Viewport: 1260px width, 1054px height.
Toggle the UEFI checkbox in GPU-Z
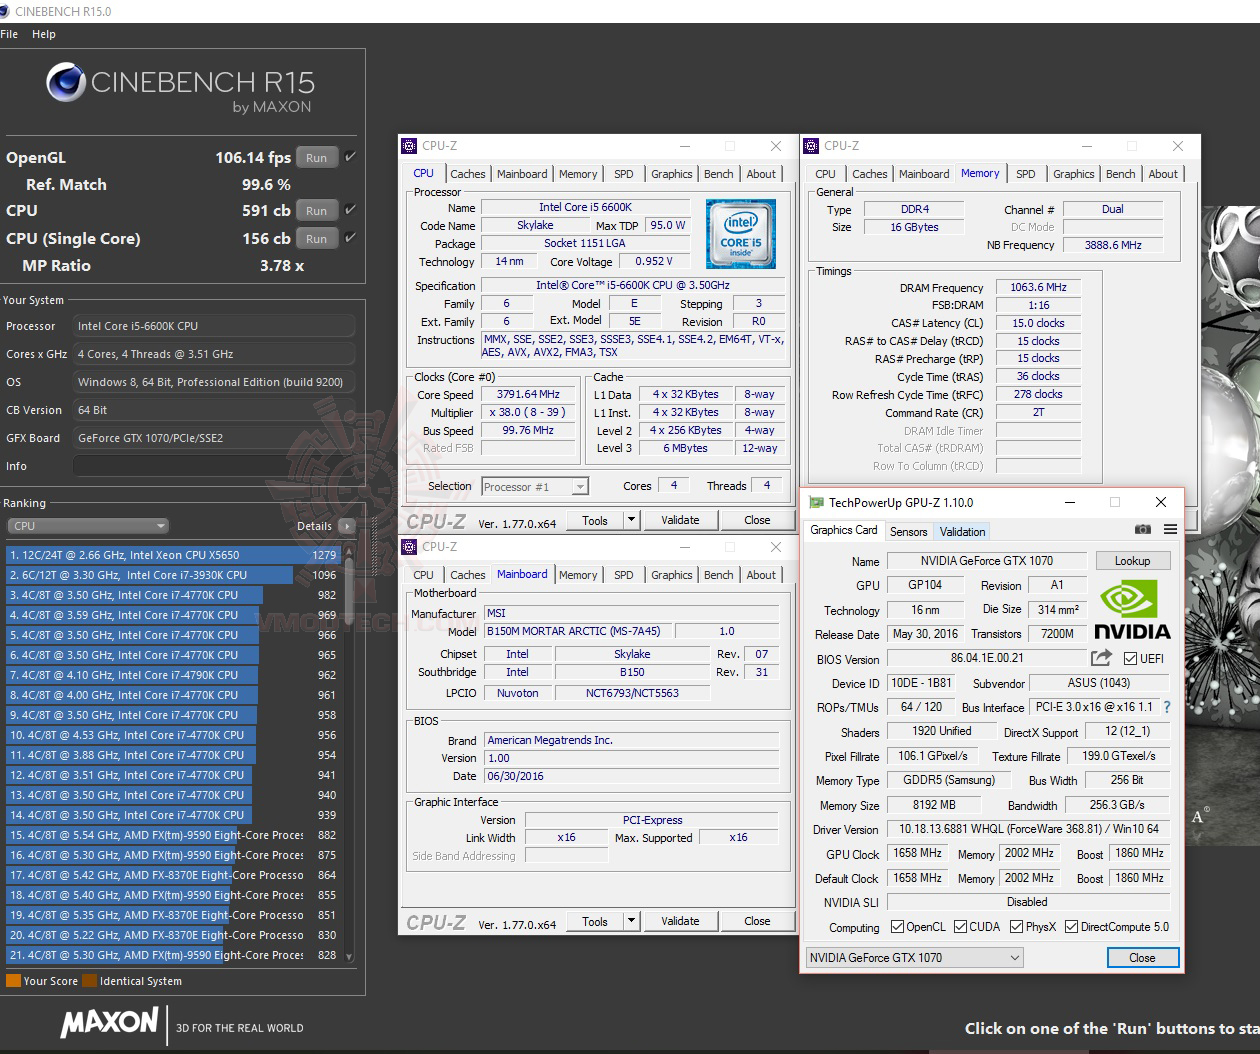click(1130, 658)
